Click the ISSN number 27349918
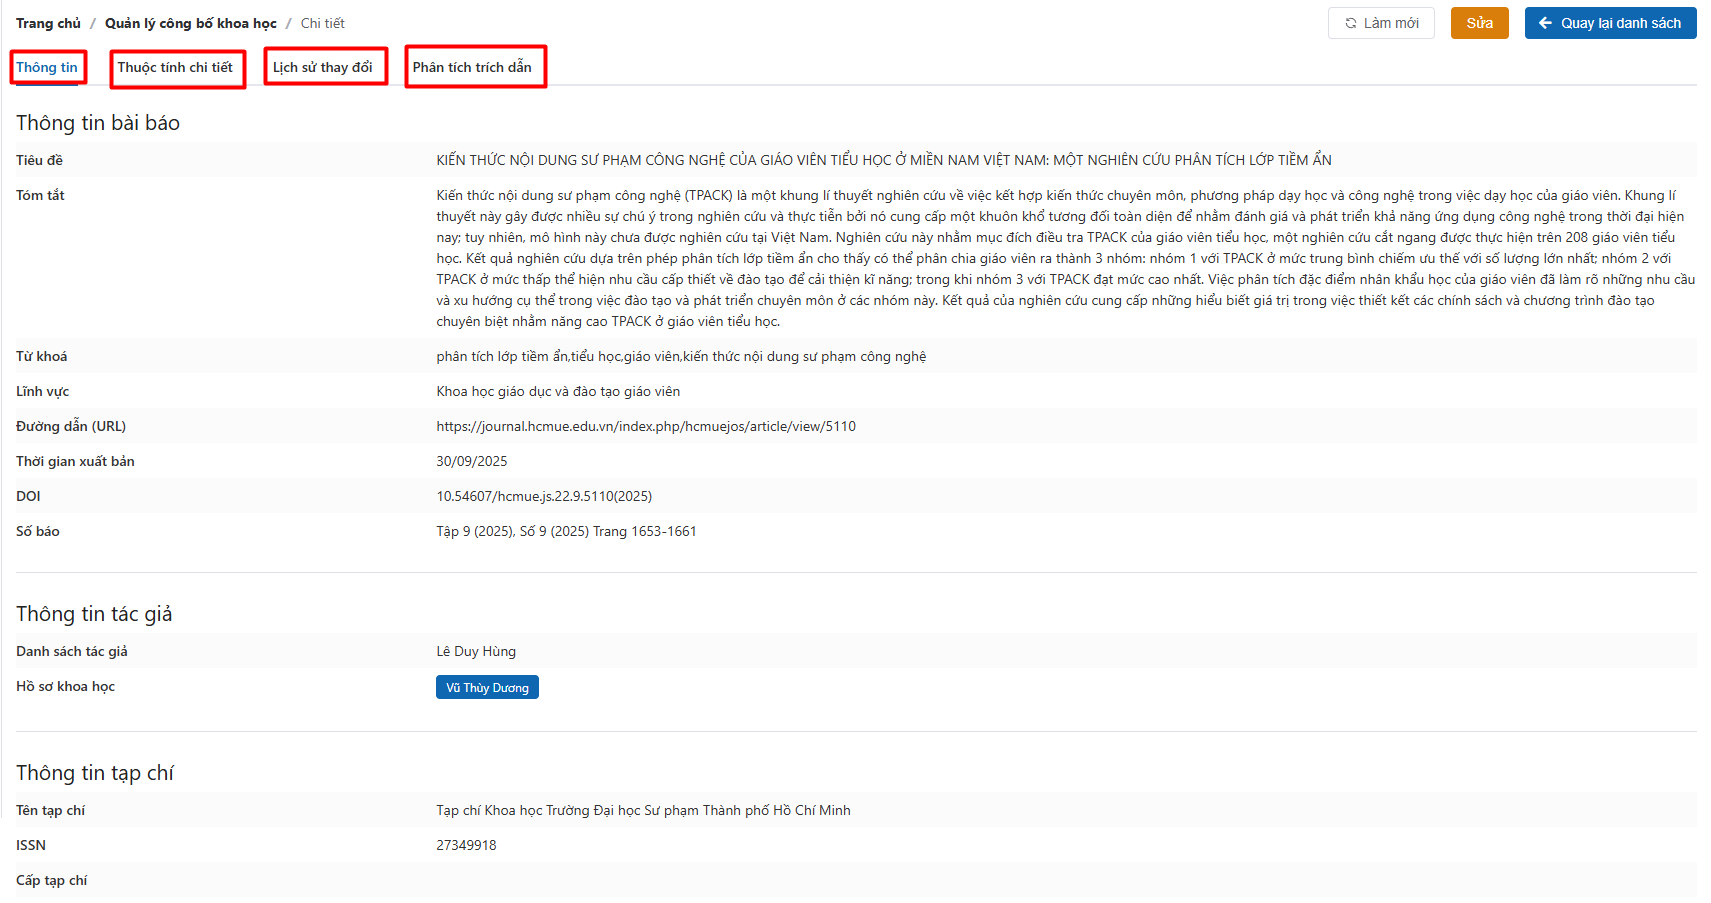The image size is (1711, 903). click(466, 845)
